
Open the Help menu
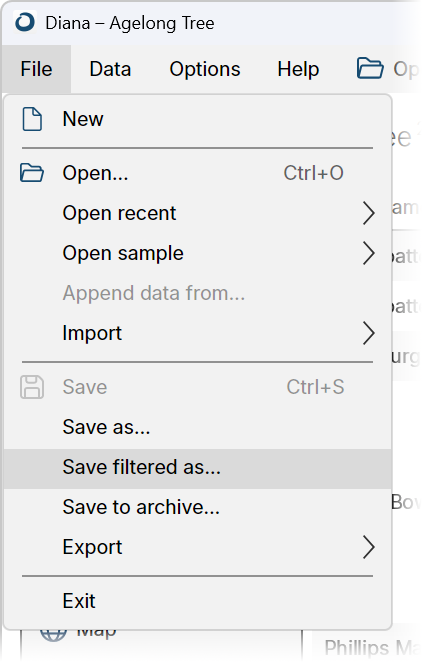298,69
